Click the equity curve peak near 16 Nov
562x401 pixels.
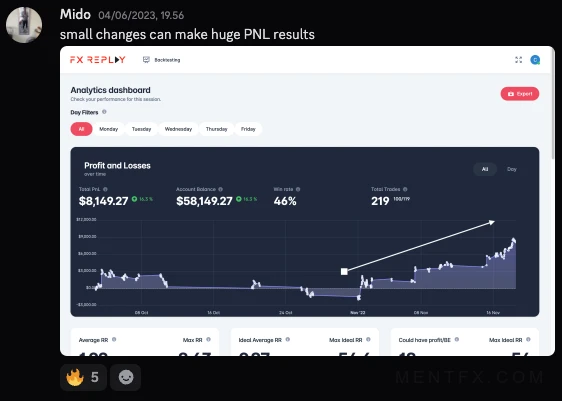click(514, 240)
